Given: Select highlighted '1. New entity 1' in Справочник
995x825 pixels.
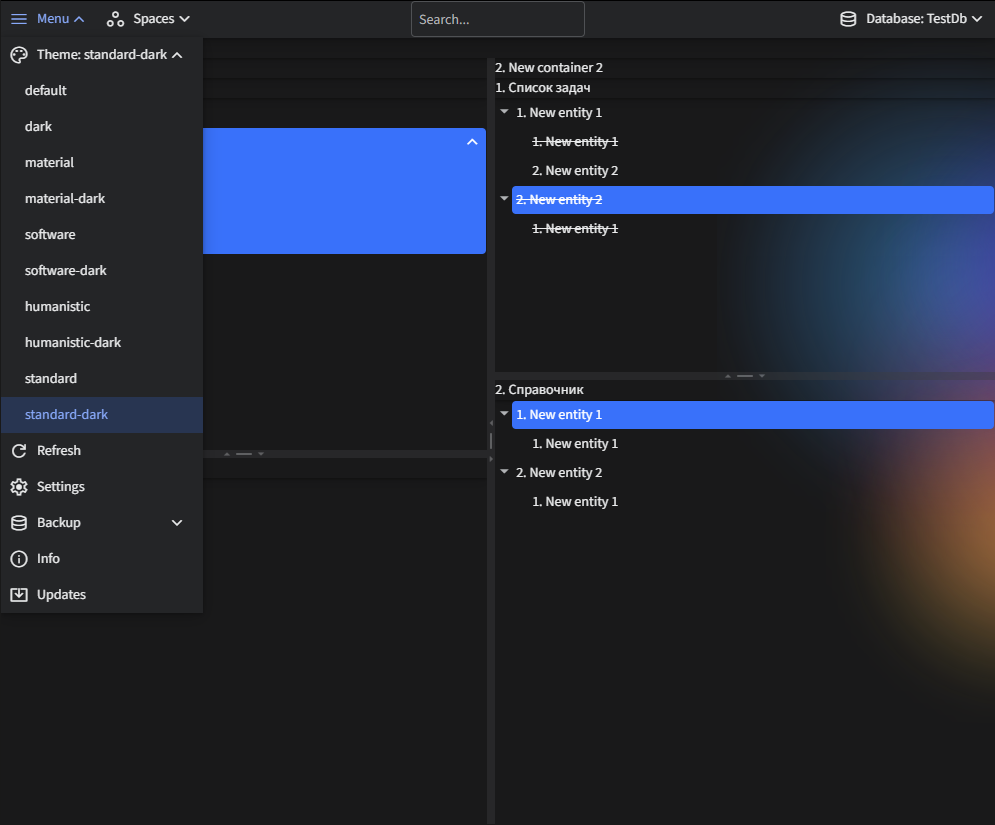Looking at the screenshot, I should point(753,414).
